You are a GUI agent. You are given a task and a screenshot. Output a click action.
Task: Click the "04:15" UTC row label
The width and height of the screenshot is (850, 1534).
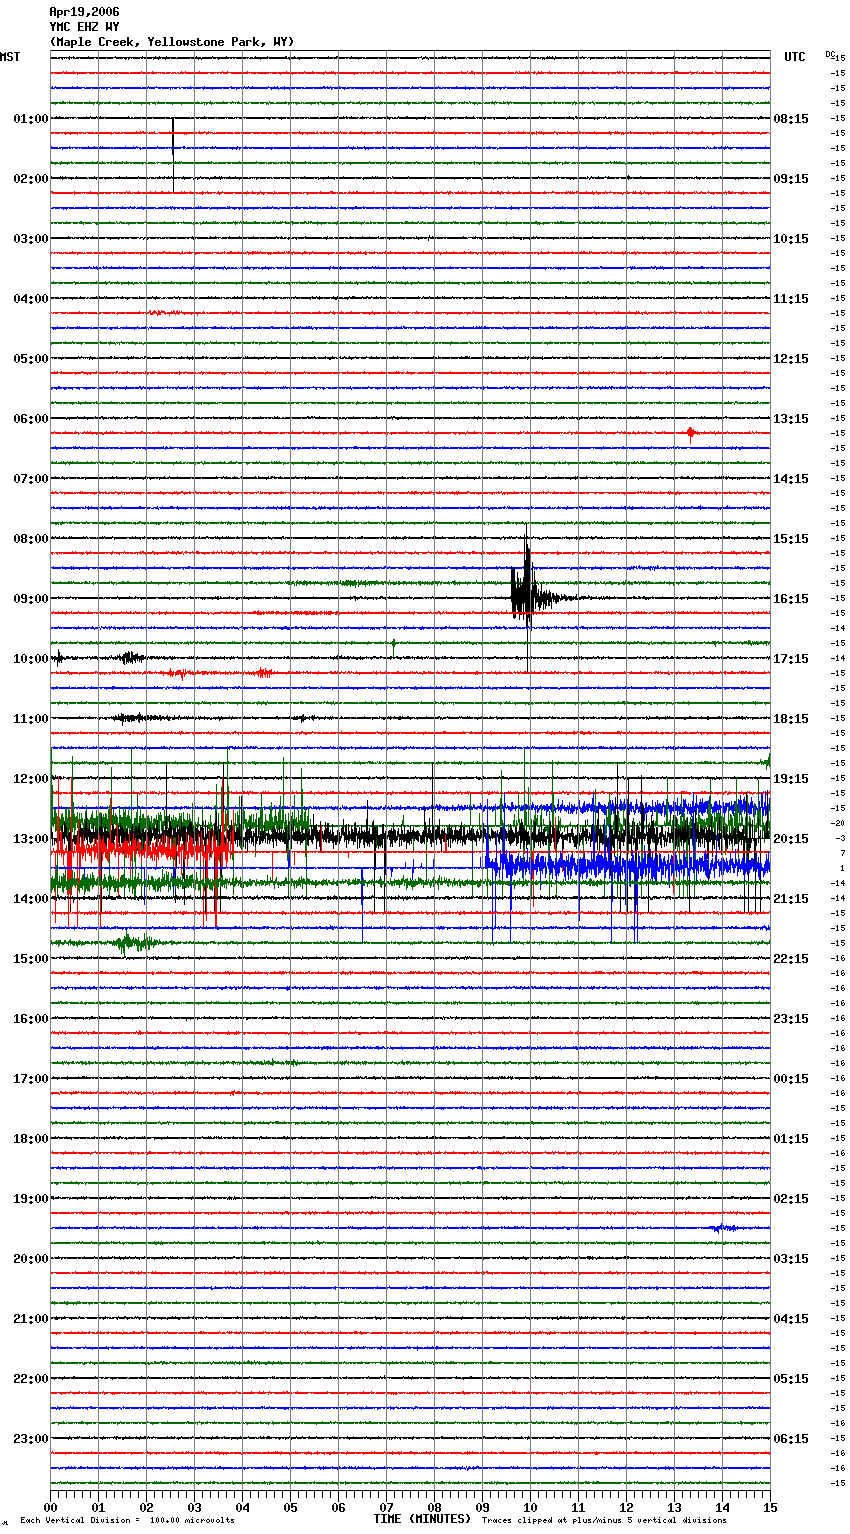click(791, 1319)
